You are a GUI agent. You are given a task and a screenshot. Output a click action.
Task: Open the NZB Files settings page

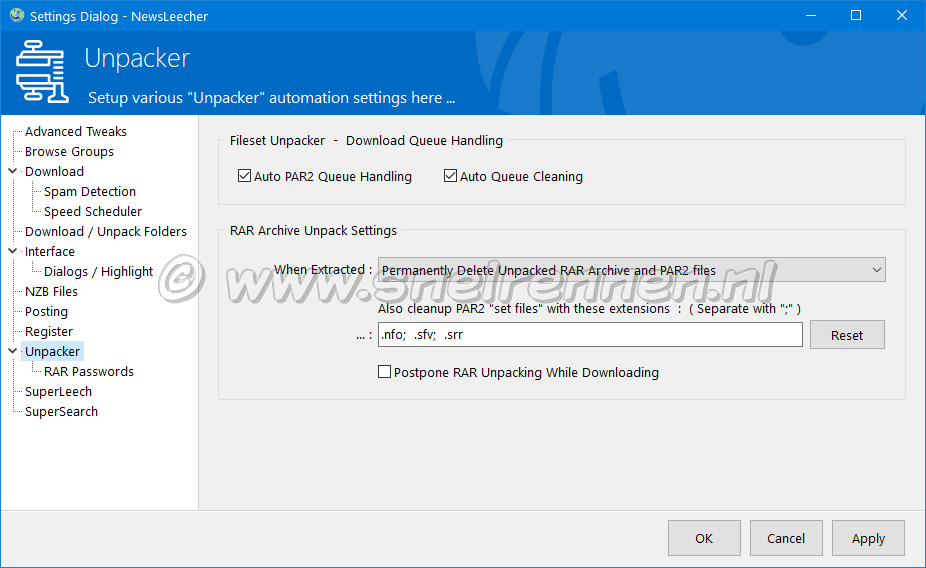51,292
